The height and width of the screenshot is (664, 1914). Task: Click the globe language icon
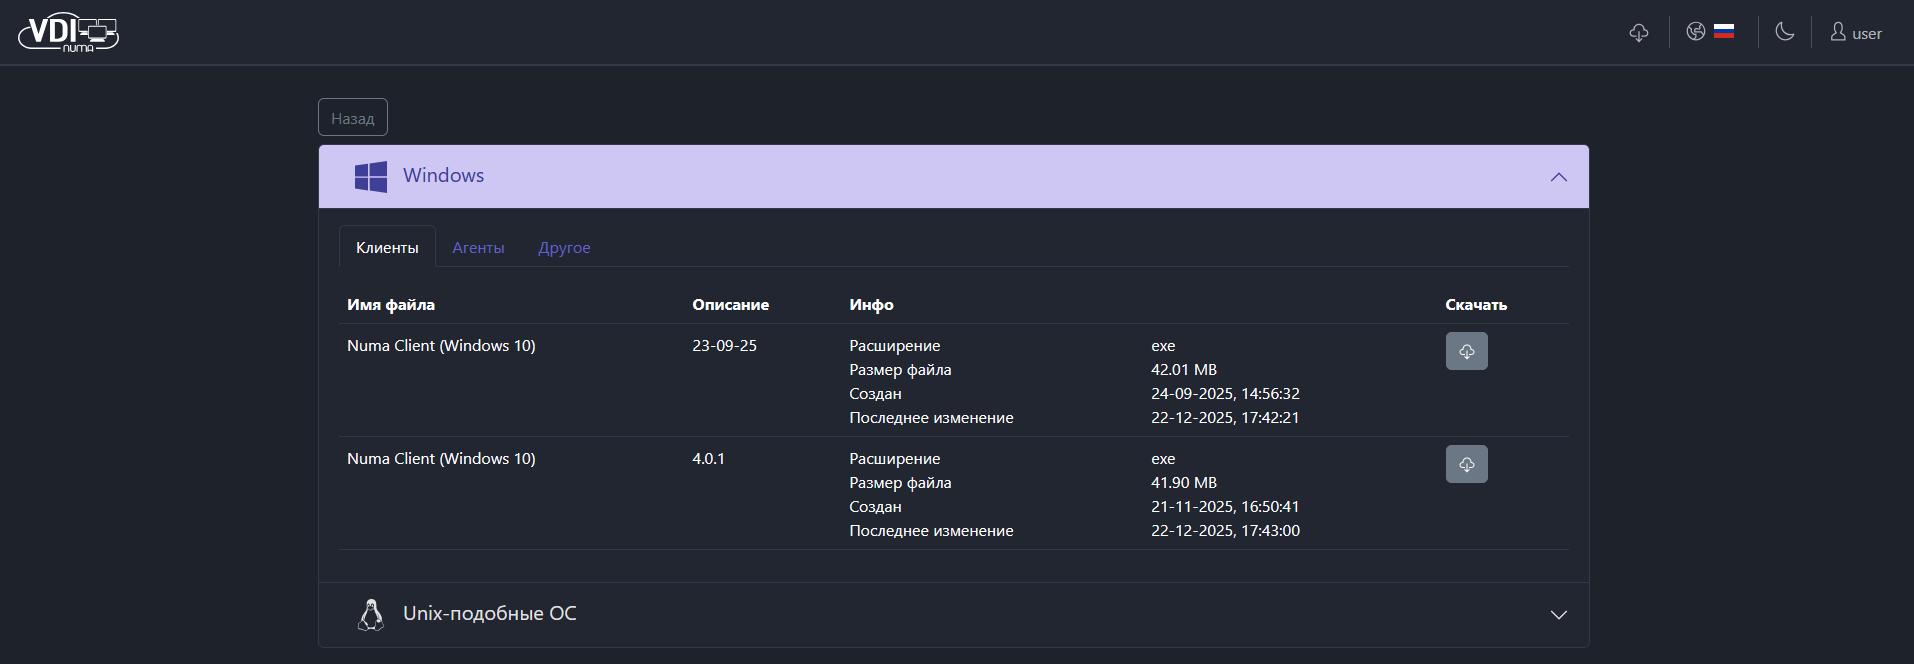coord(1695,32)
